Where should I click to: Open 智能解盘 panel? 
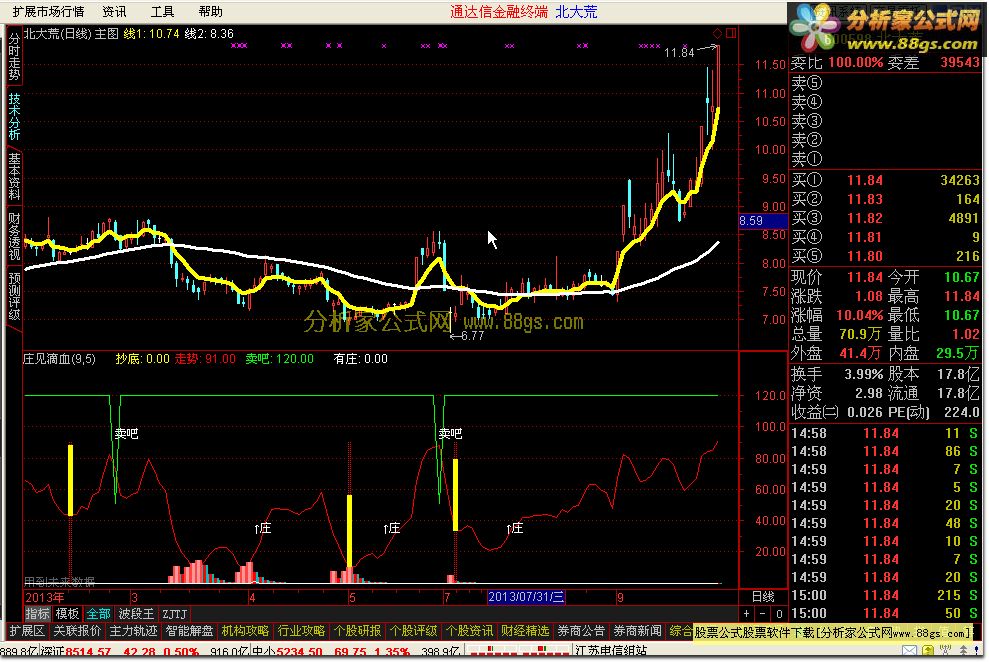click(x=189, y=630)
